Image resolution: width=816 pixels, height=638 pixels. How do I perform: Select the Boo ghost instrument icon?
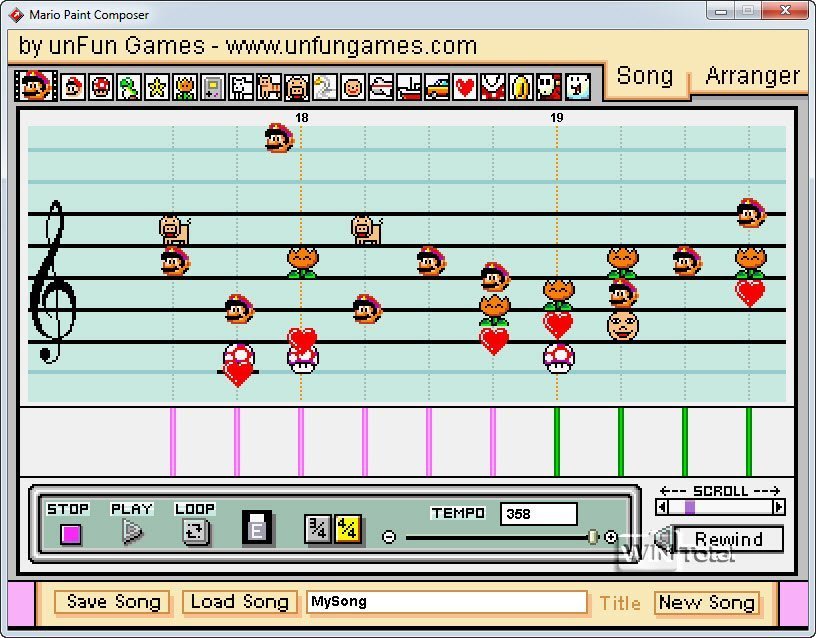coord(577,87)
